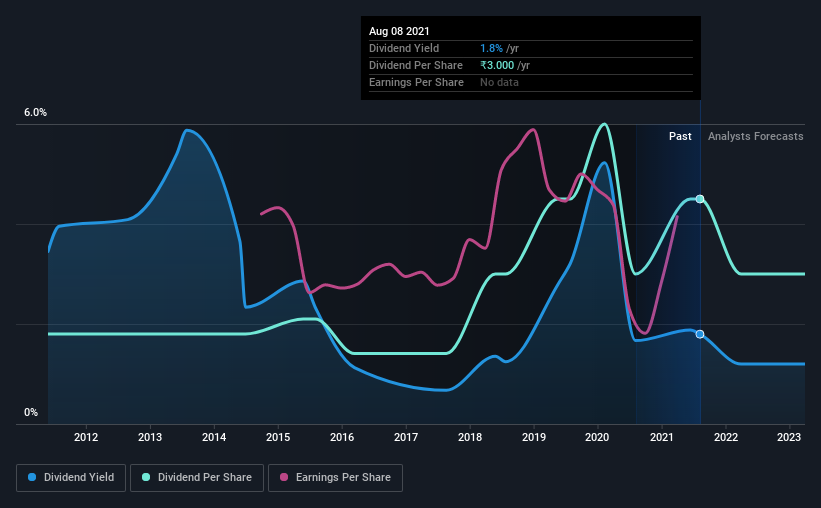The height and width of the screenshot is (508, 821).
Task: Click the 2012 x-axis year label
Action: coord(86,437)
